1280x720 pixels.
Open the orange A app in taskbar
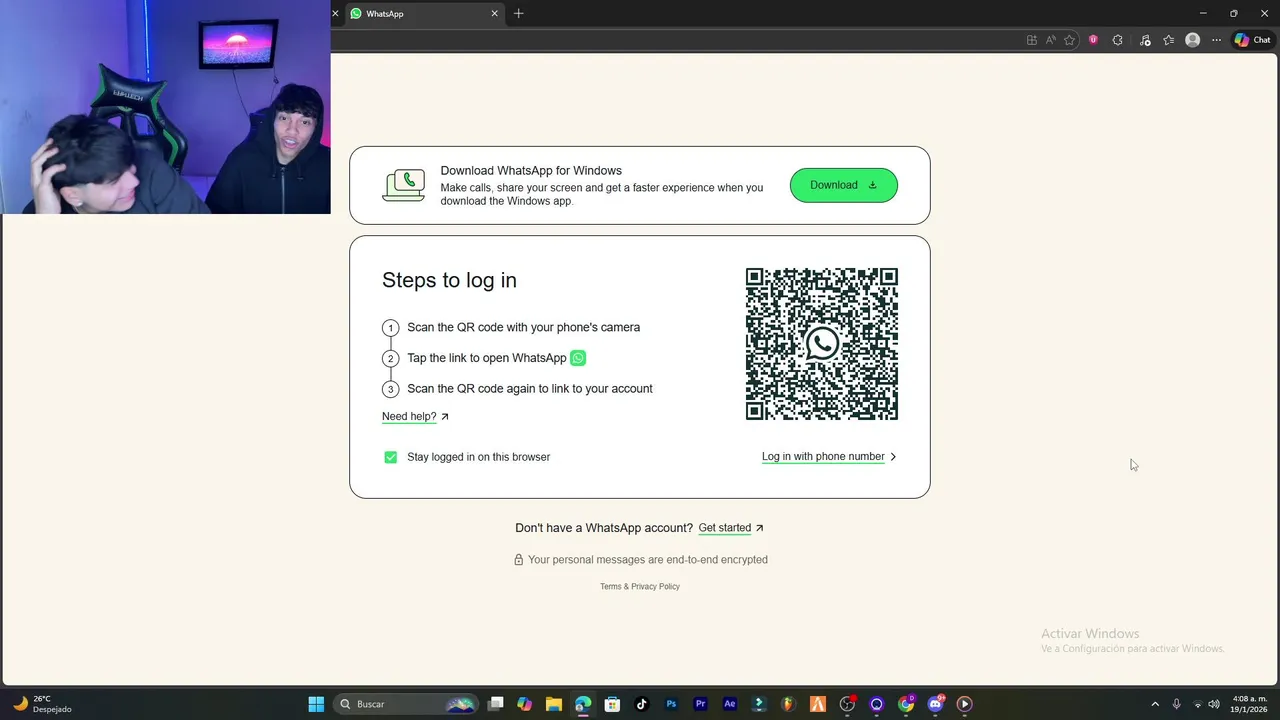pyautogui.click(x=817, y=704)
